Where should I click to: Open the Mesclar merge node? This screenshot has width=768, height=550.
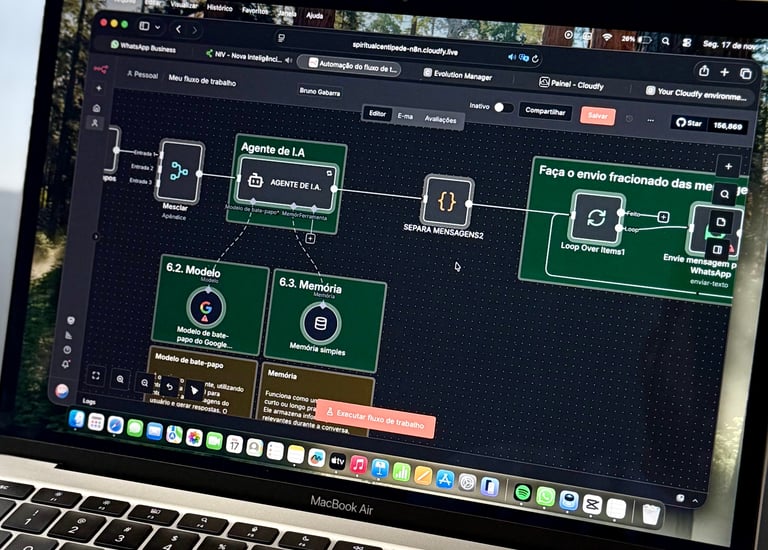[180, 171]
